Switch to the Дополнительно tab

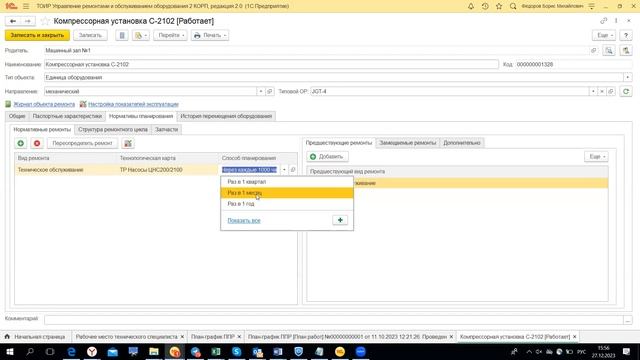point(462,143)
